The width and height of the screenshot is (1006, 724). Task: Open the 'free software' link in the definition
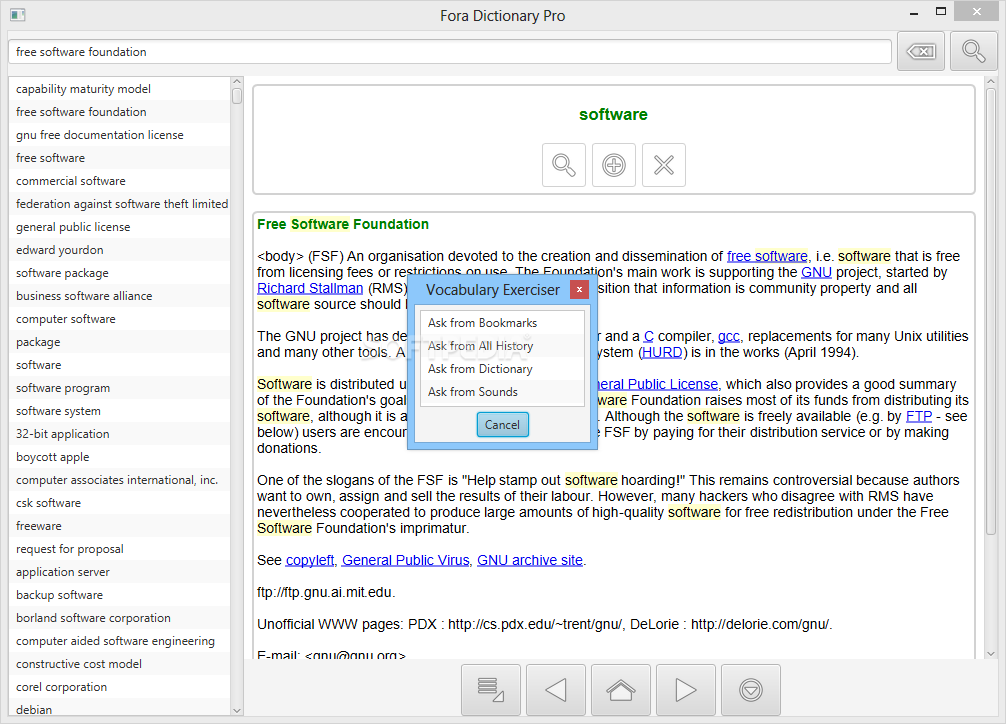[767, 256]
